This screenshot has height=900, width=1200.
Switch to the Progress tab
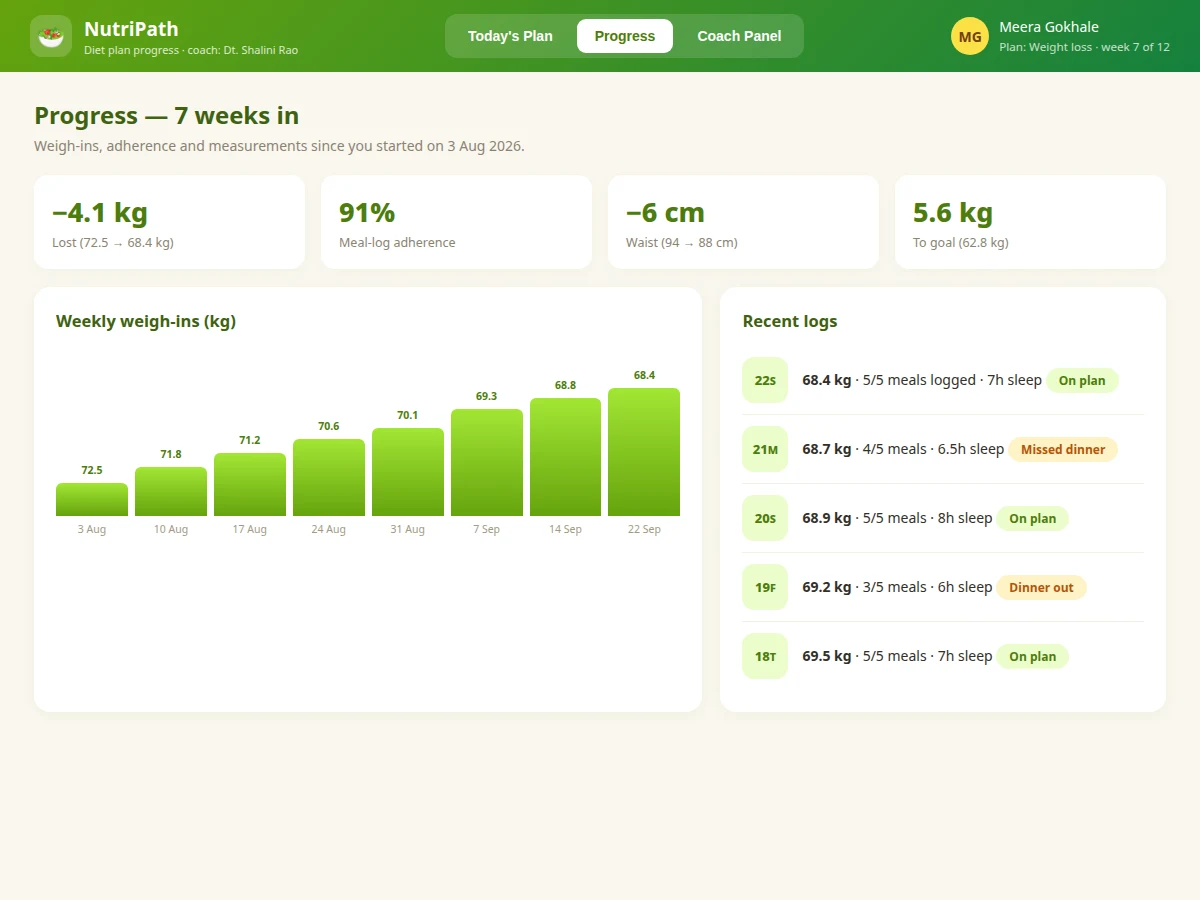625,36
